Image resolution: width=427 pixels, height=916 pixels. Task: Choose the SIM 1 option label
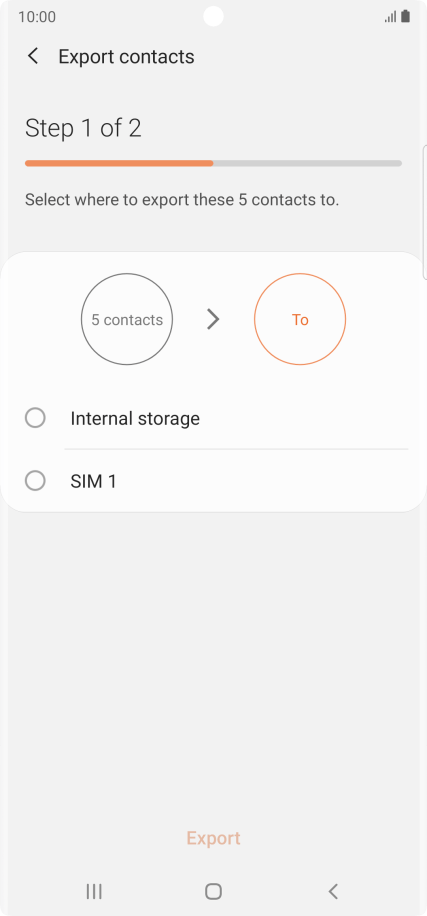pyautogui.click(x=93, y=481)
